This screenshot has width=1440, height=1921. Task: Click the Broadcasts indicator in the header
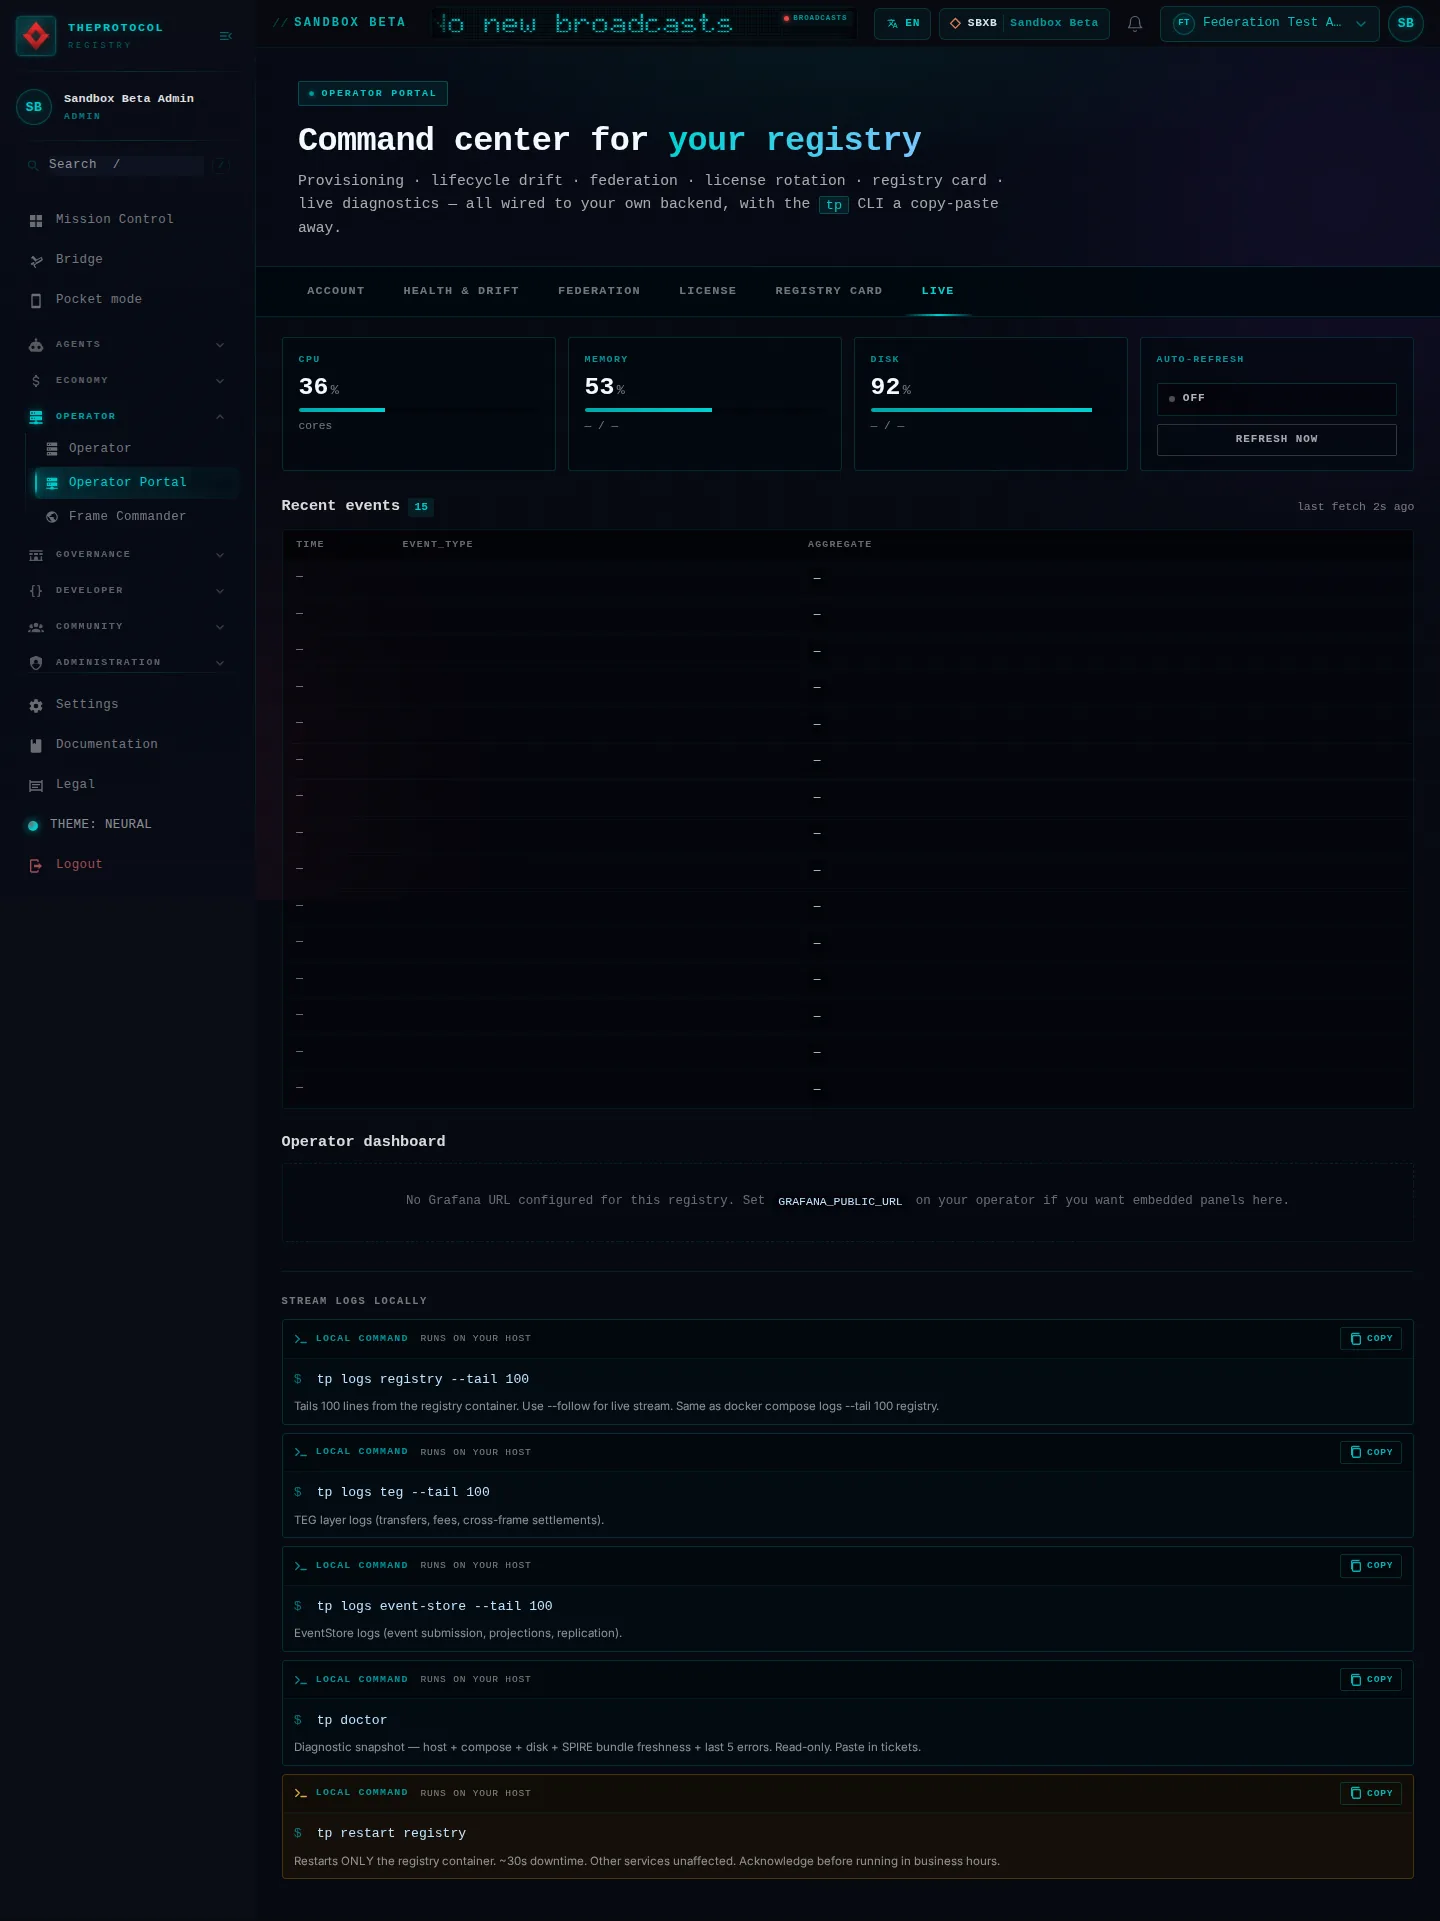[815, 18]
